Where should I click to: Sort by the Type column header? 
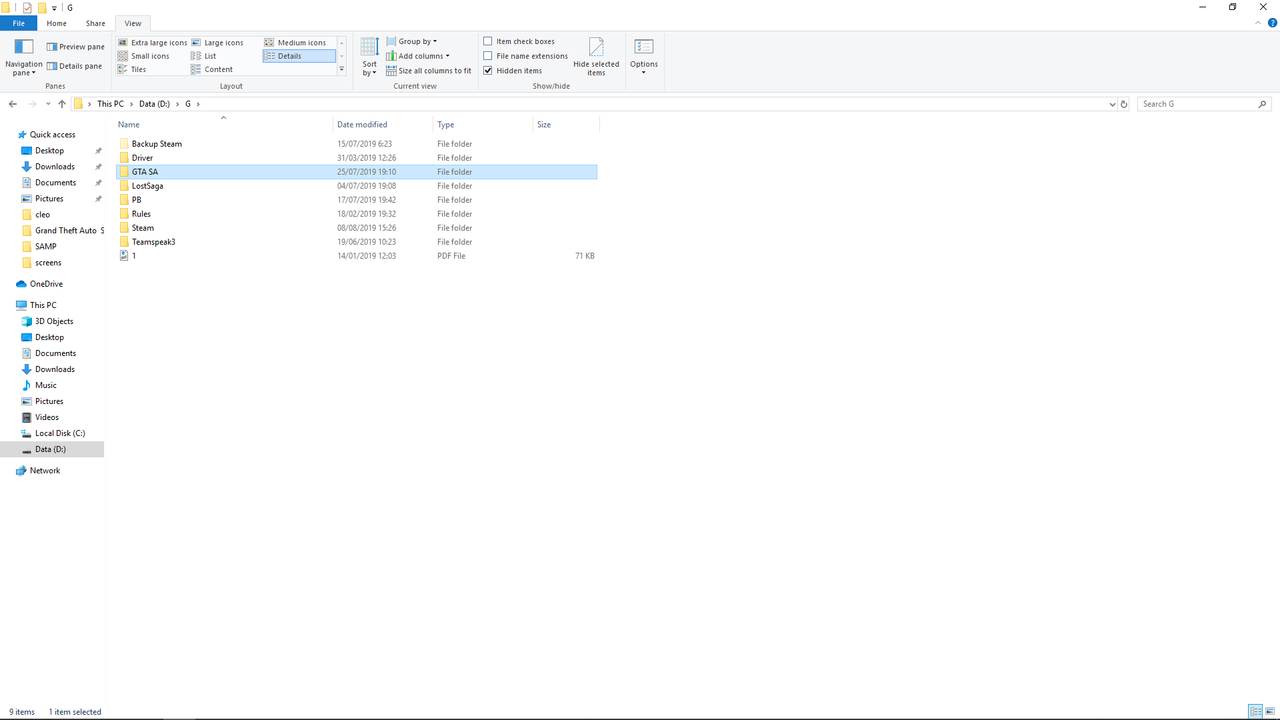(483, 125)
